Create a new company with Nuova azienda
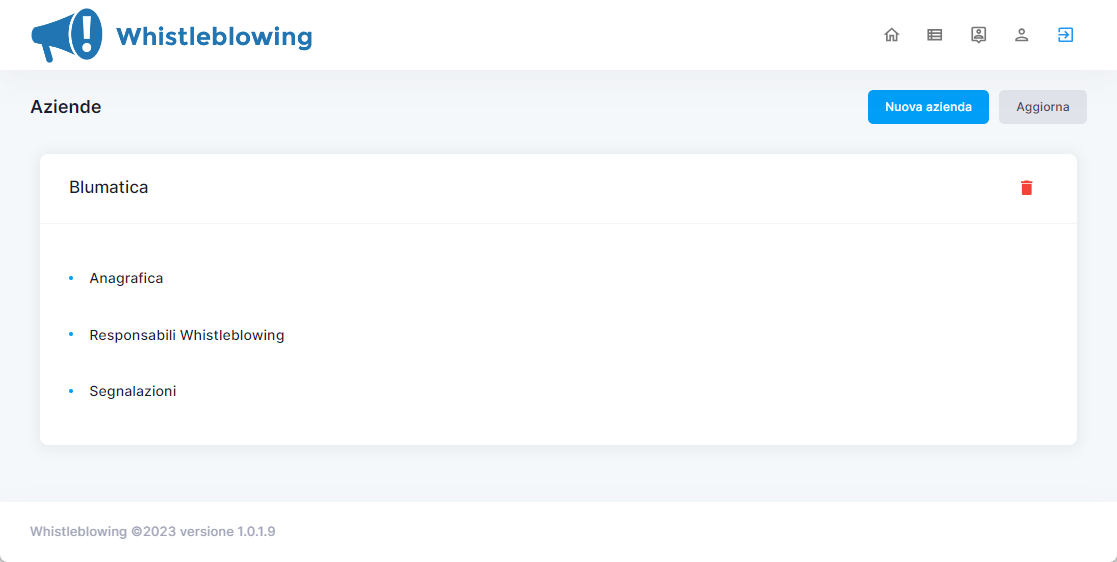Image resolution: width=1117 pixels, height=562 pixels. [x=928, y=107]
